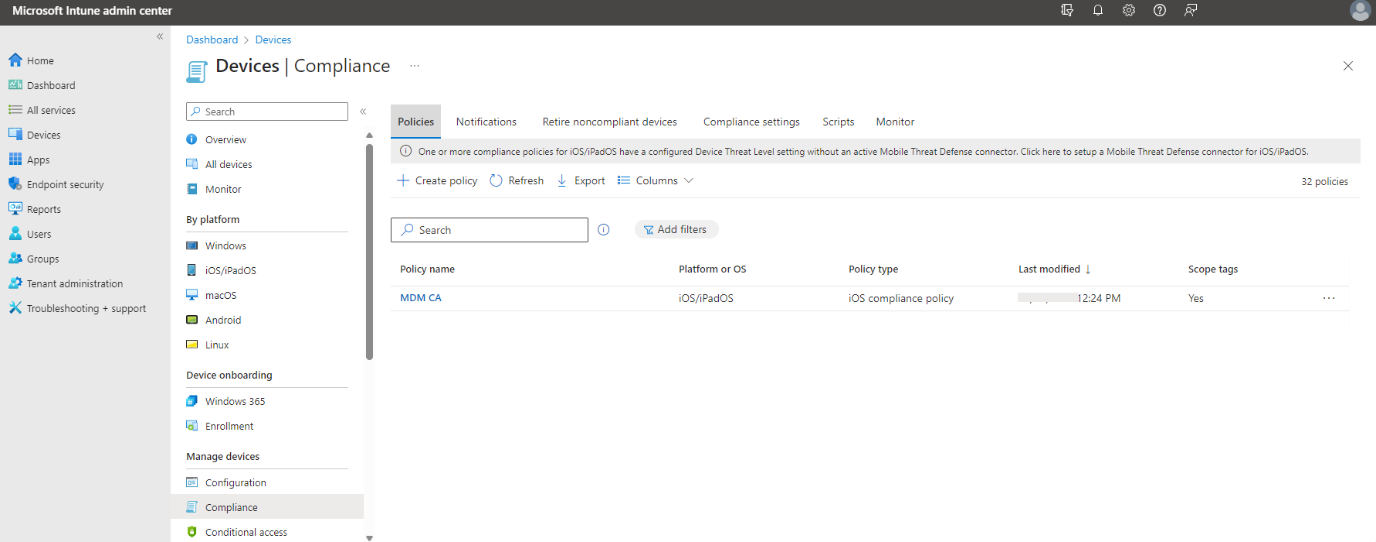Click Create policy

(437, 181)
